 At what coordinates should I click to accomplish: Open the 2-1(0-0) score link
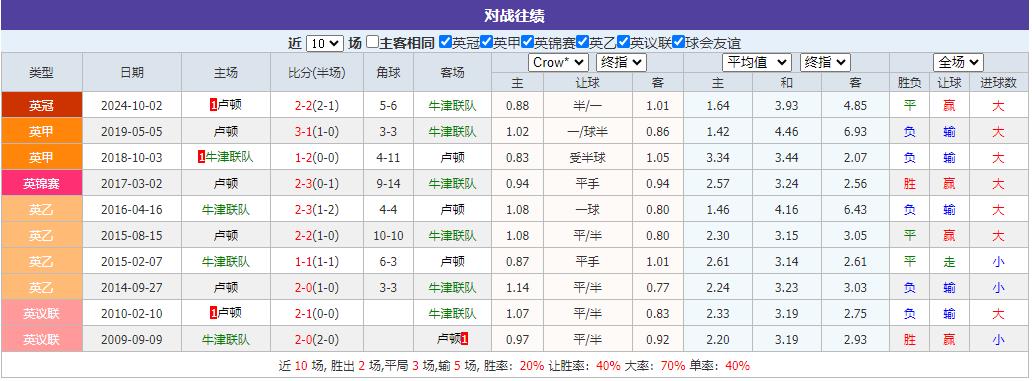coord(317,314)
